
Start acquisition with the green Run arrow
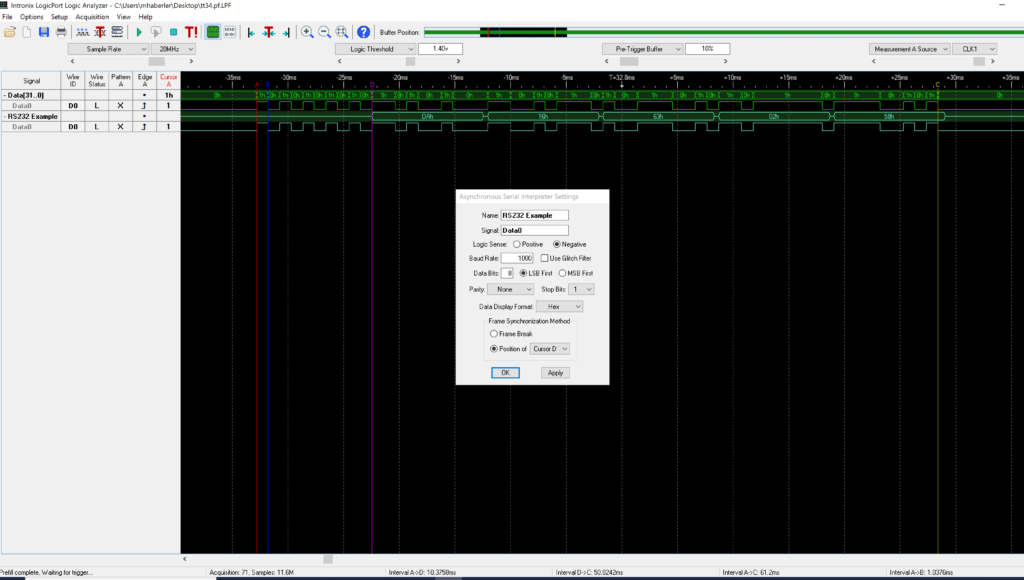pyautogui.click(x=139, y=31)
